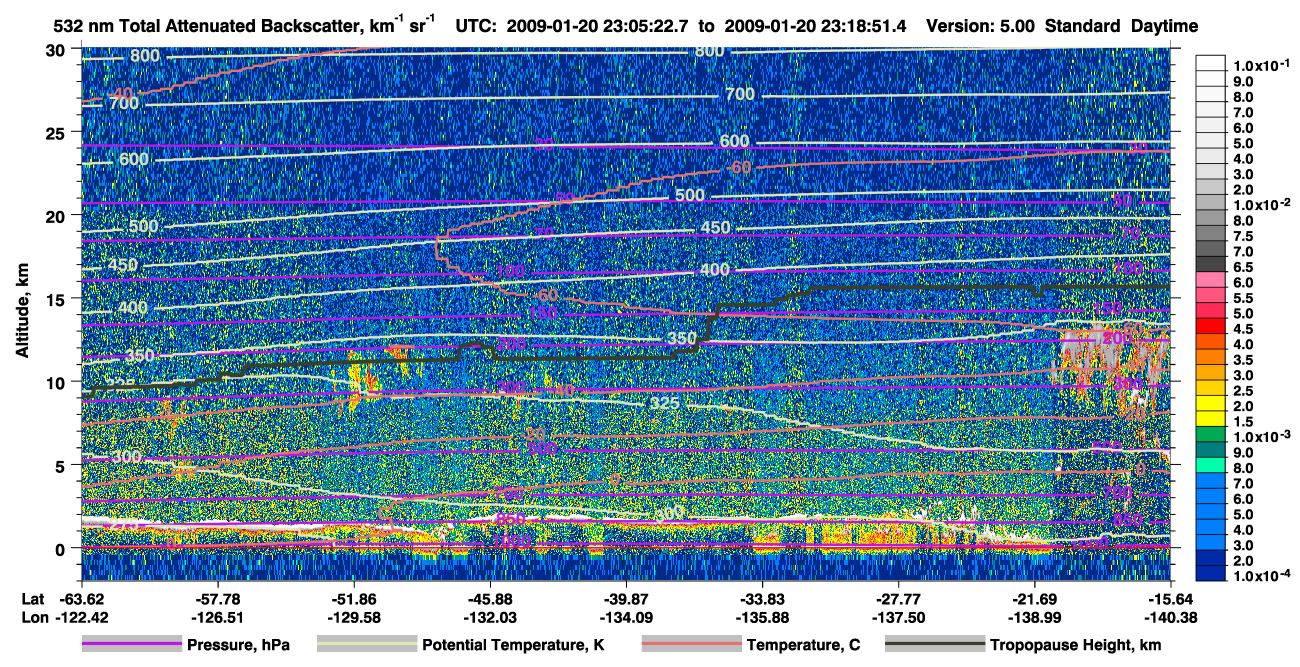Click the 10 altitude tick label
Screen dimensions: 1300x667
click(57, 382)
